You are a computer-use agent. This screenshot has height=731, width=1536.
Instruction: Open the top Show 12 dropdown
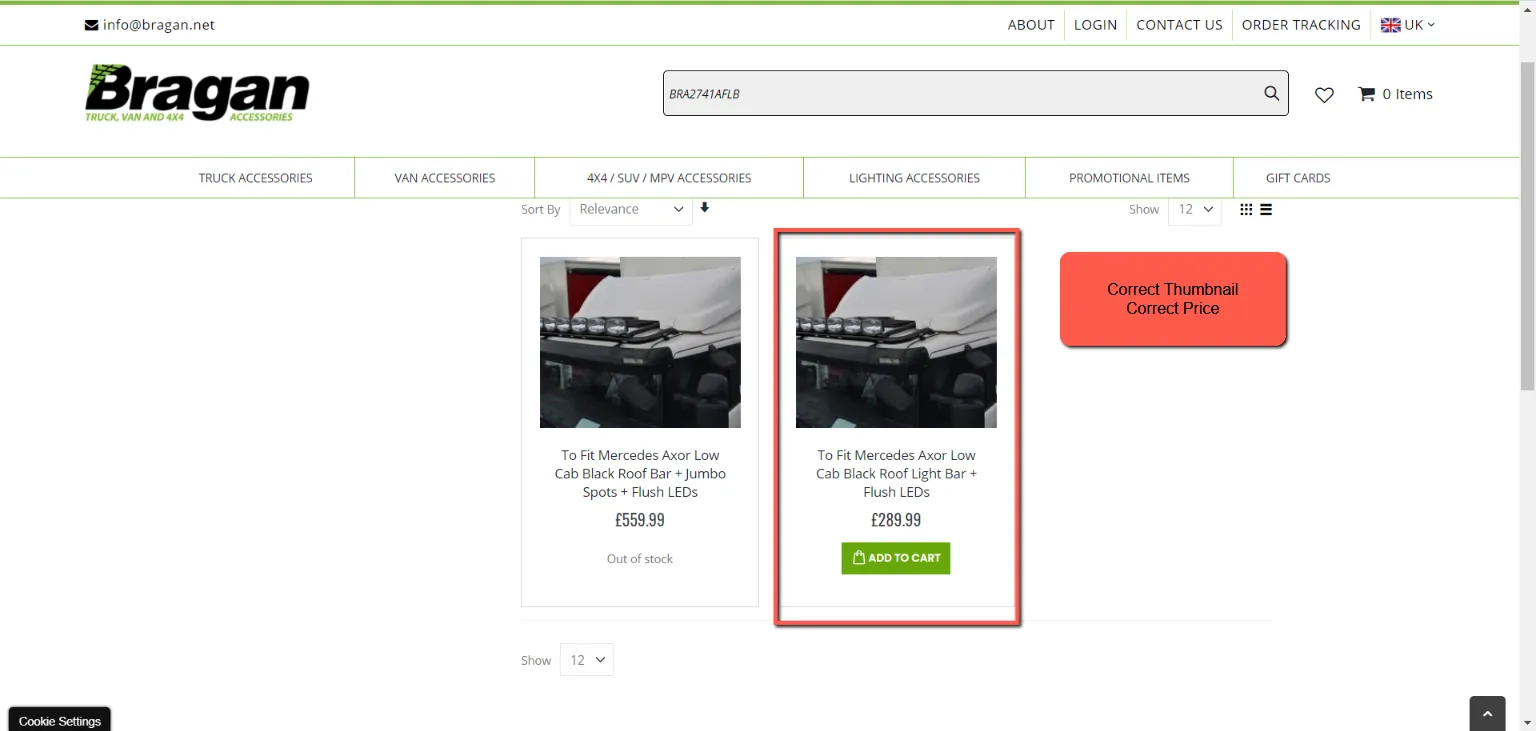[1195, 209]
